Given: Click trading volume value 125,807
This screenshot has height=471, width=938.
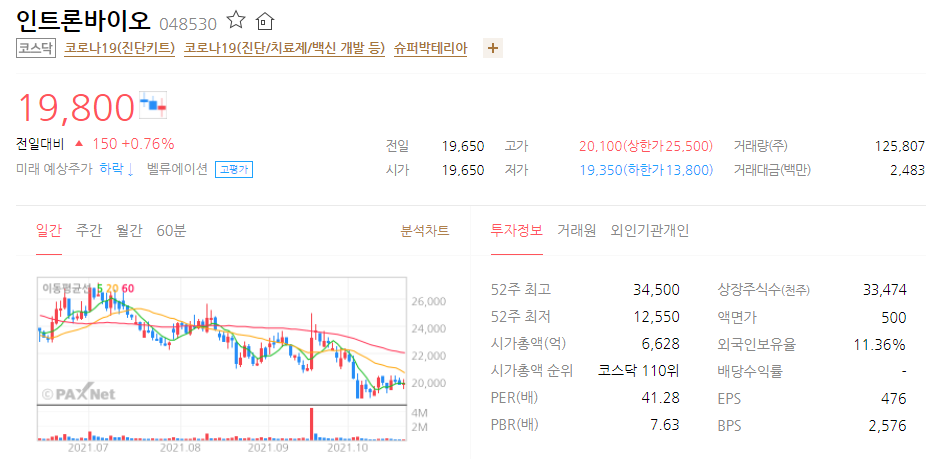Looking at the screenshot, I should (900, 146).
